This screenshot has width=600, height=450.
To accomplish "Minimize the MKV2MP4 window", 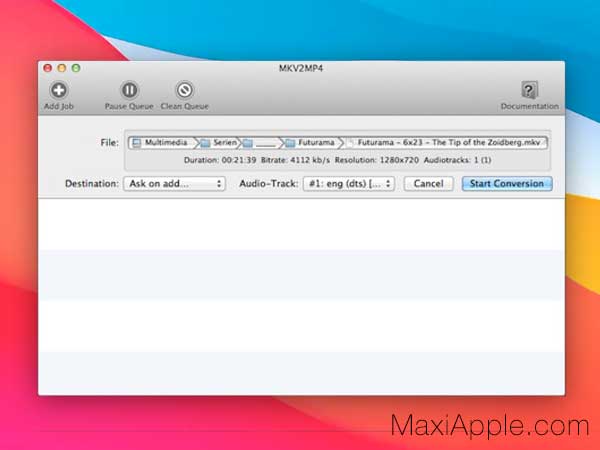I will [62, 68].
